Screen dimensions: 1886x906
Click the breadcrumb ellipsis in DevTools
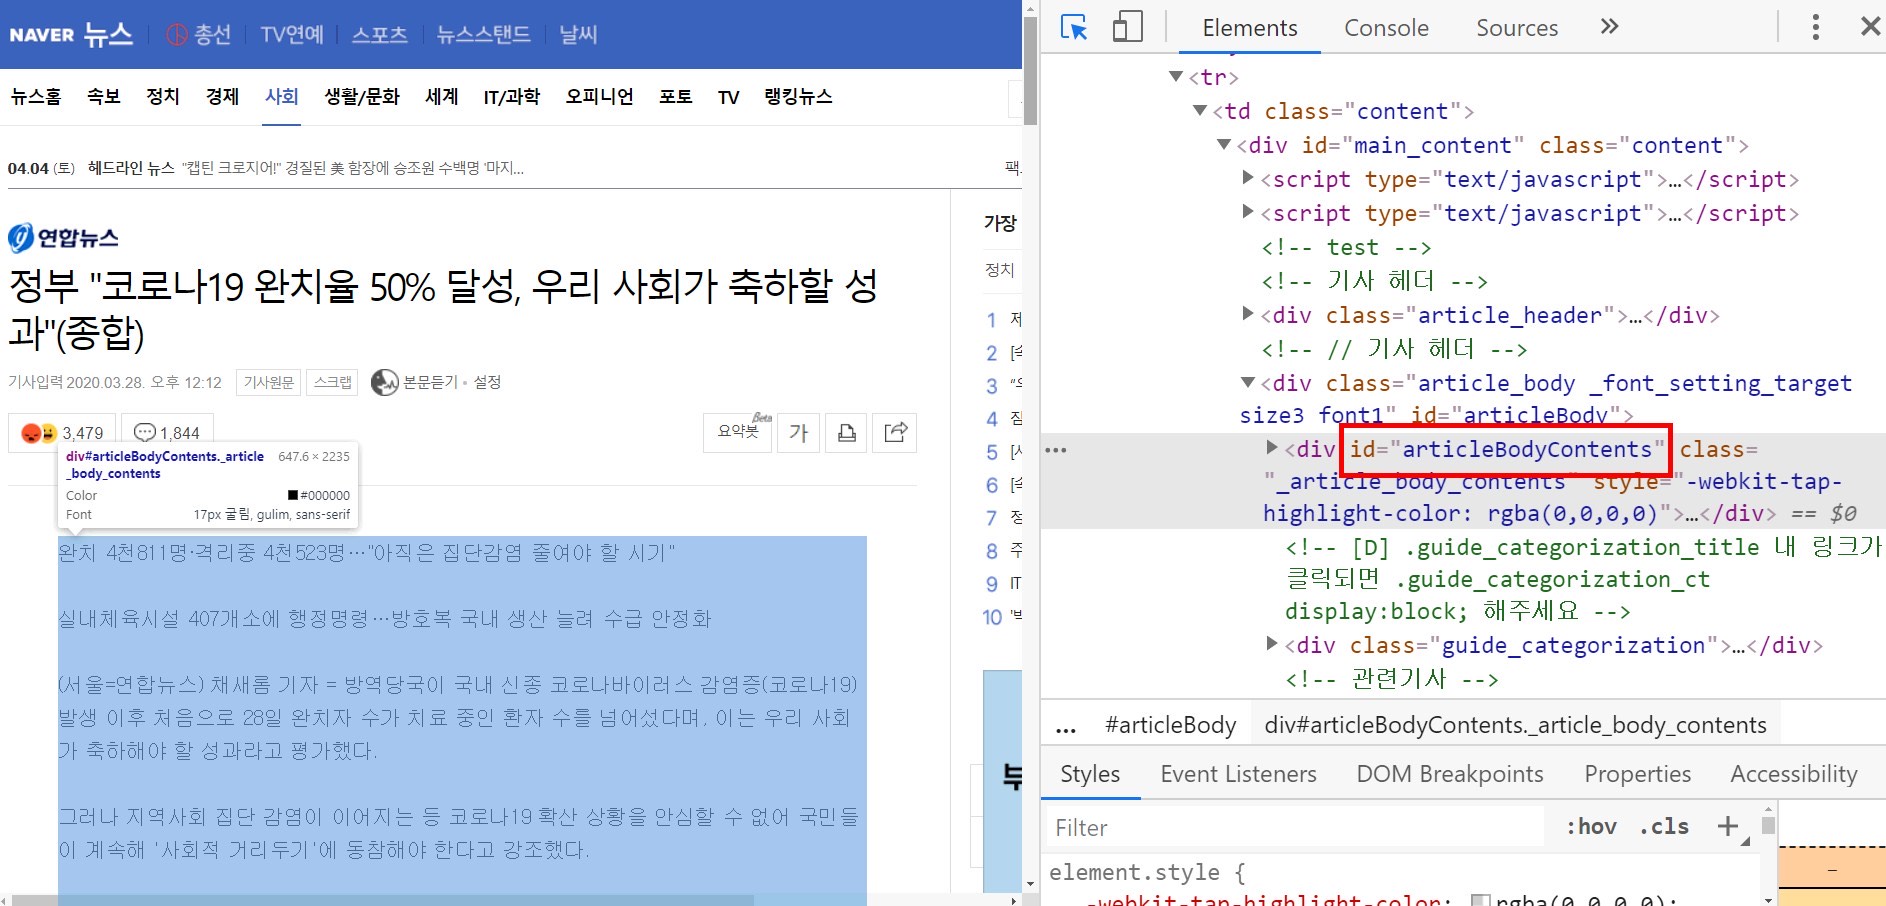click(x=1066, y=727)
